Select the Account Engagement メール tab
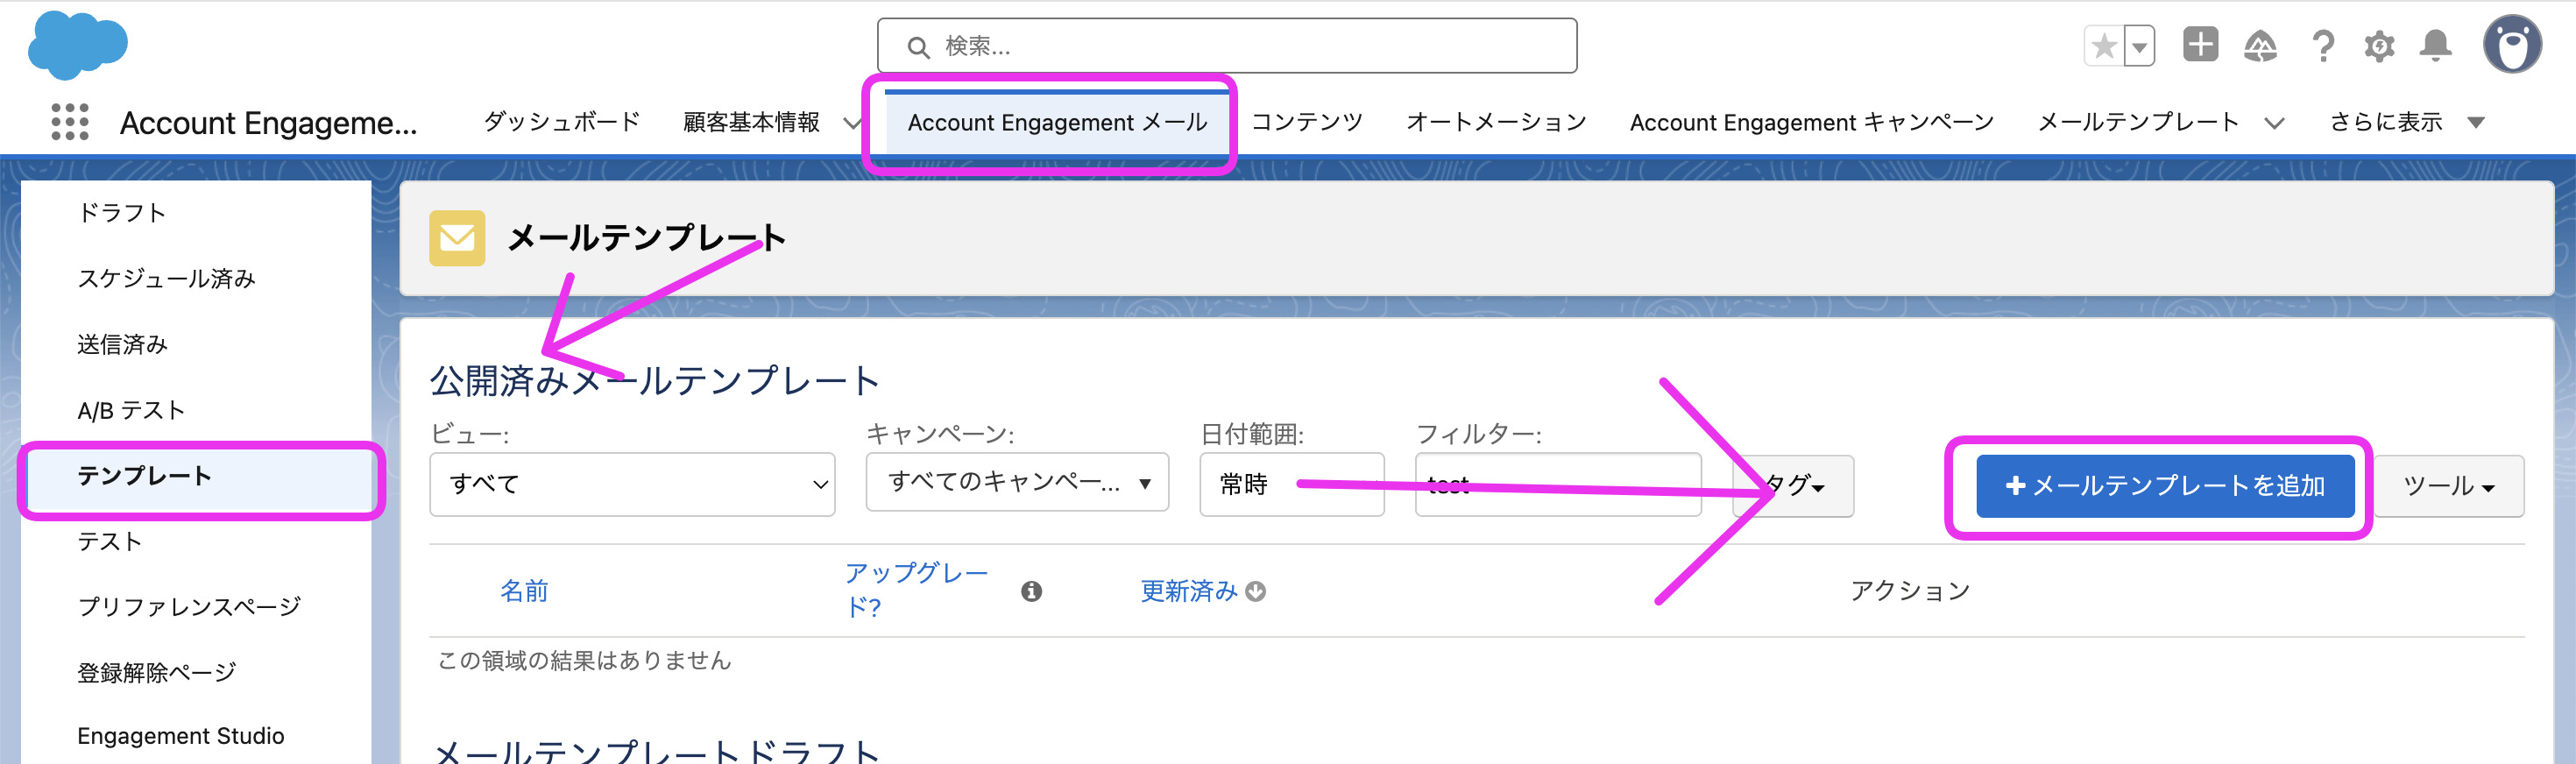Screen dimensions: 2576x764 pyautogui.click(x=1057, y=122)
